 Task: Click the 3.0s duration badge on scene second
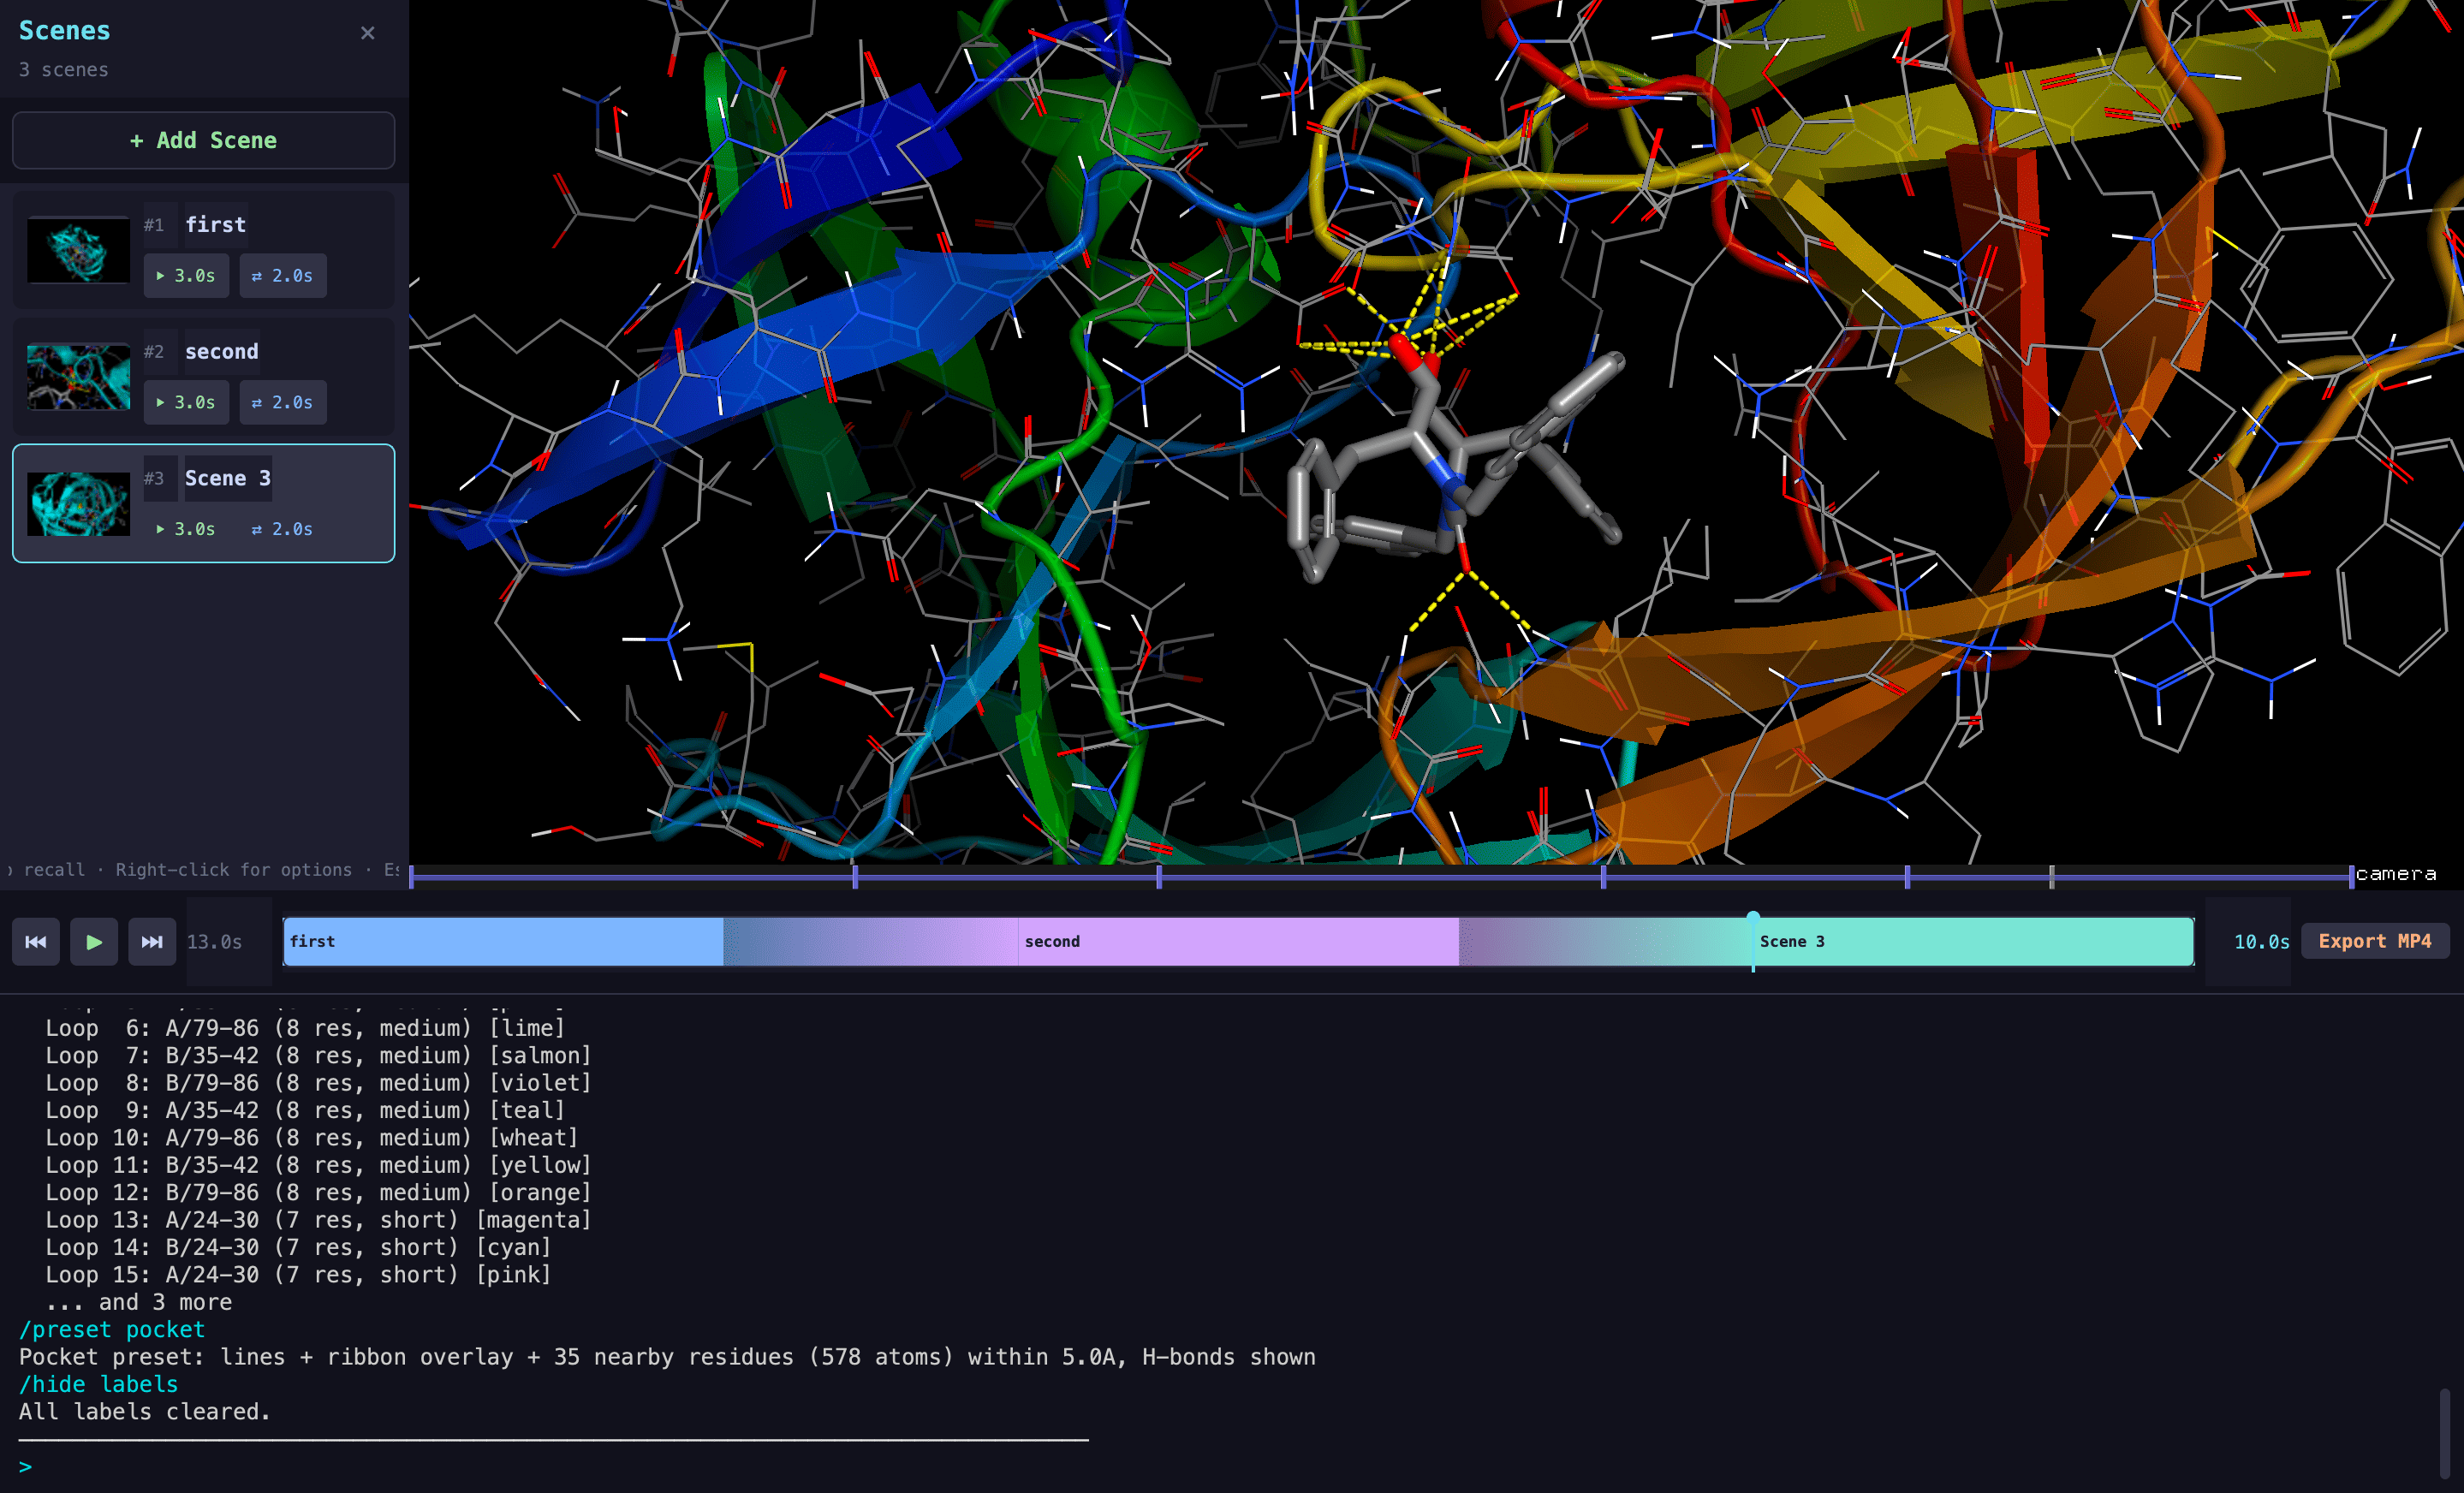(186, 402)
